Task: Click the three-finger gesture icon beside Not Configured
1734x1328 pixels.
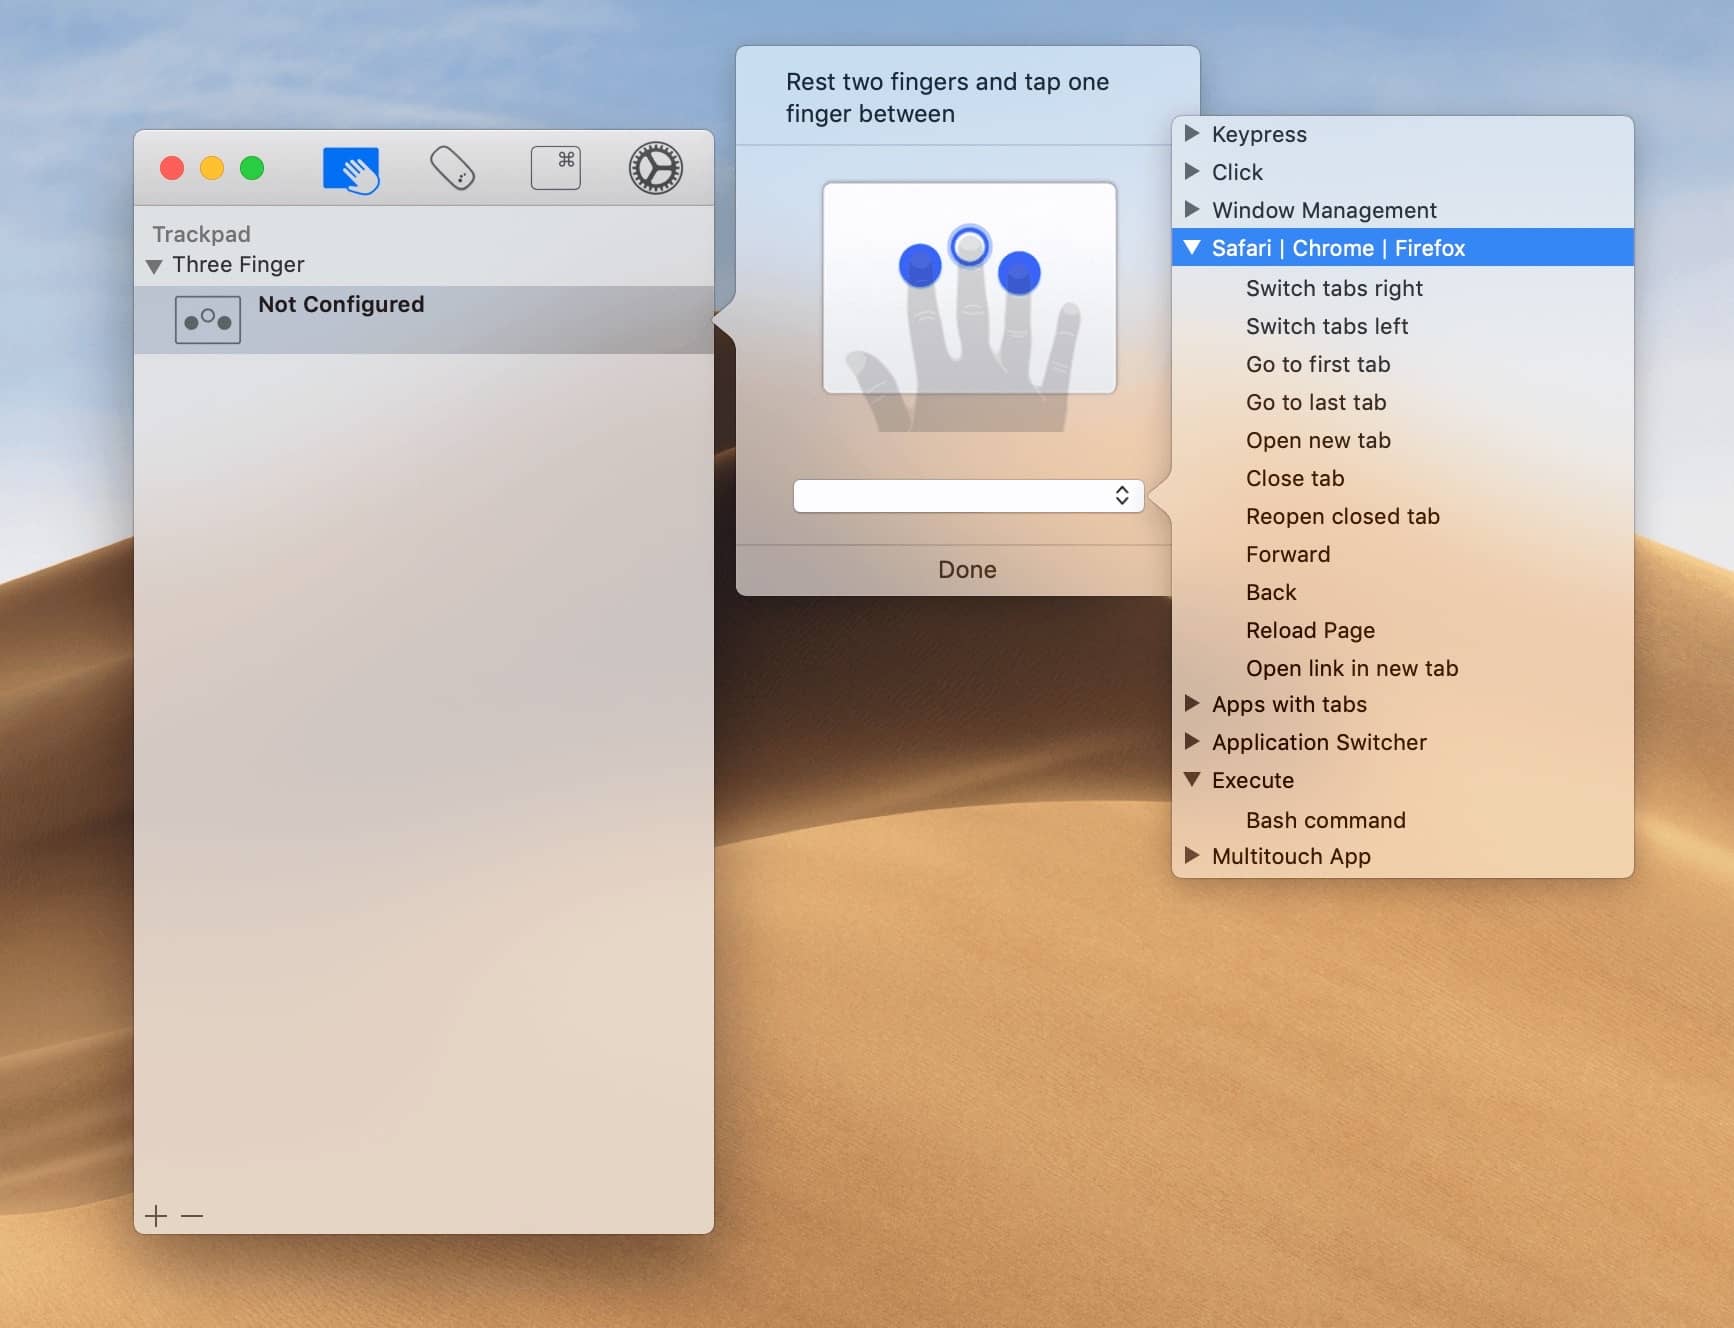Action: pos(208,320)
